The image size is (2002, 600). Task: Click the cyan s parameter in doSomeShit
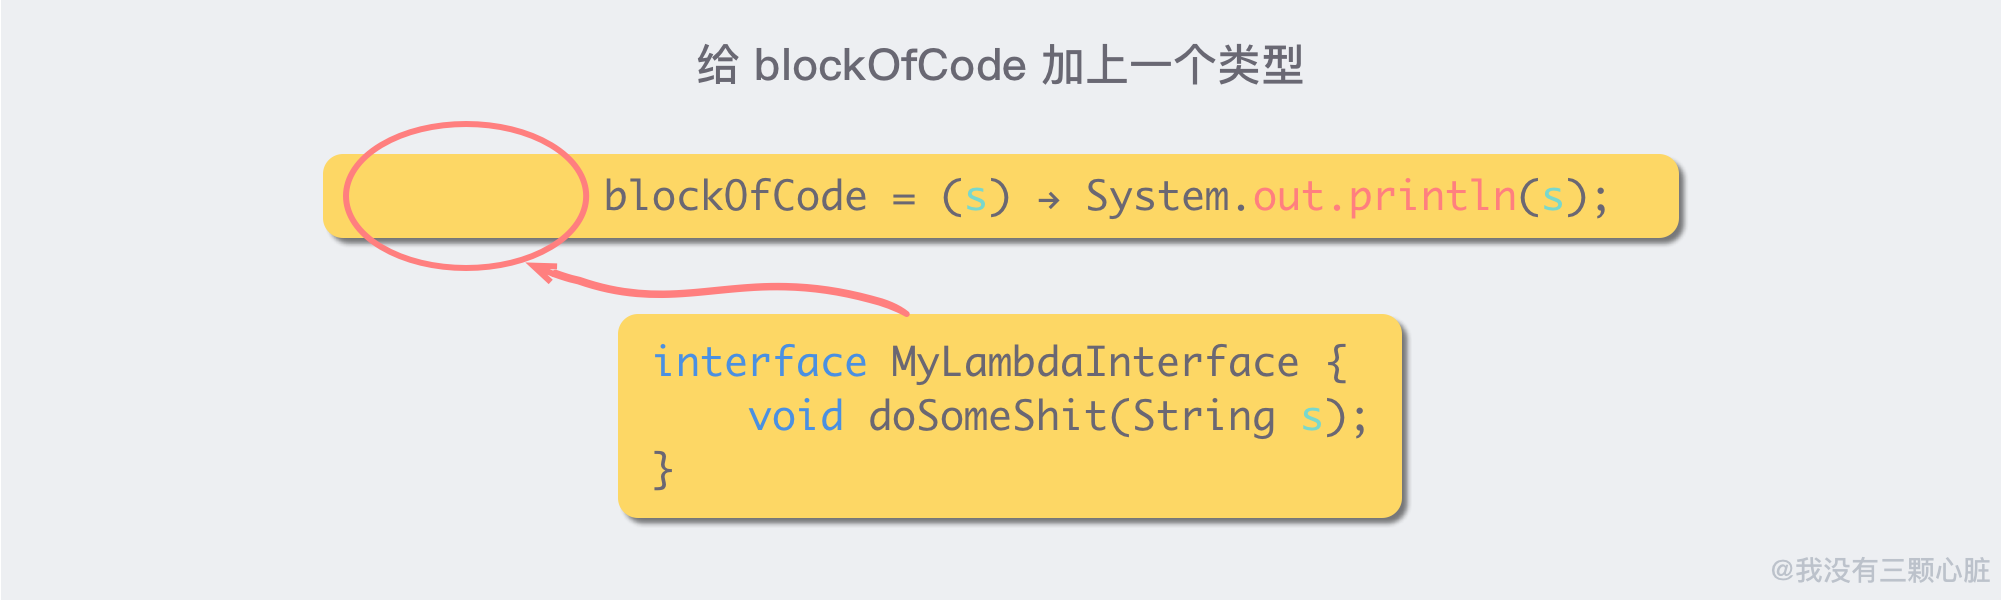pos(1311,417)
